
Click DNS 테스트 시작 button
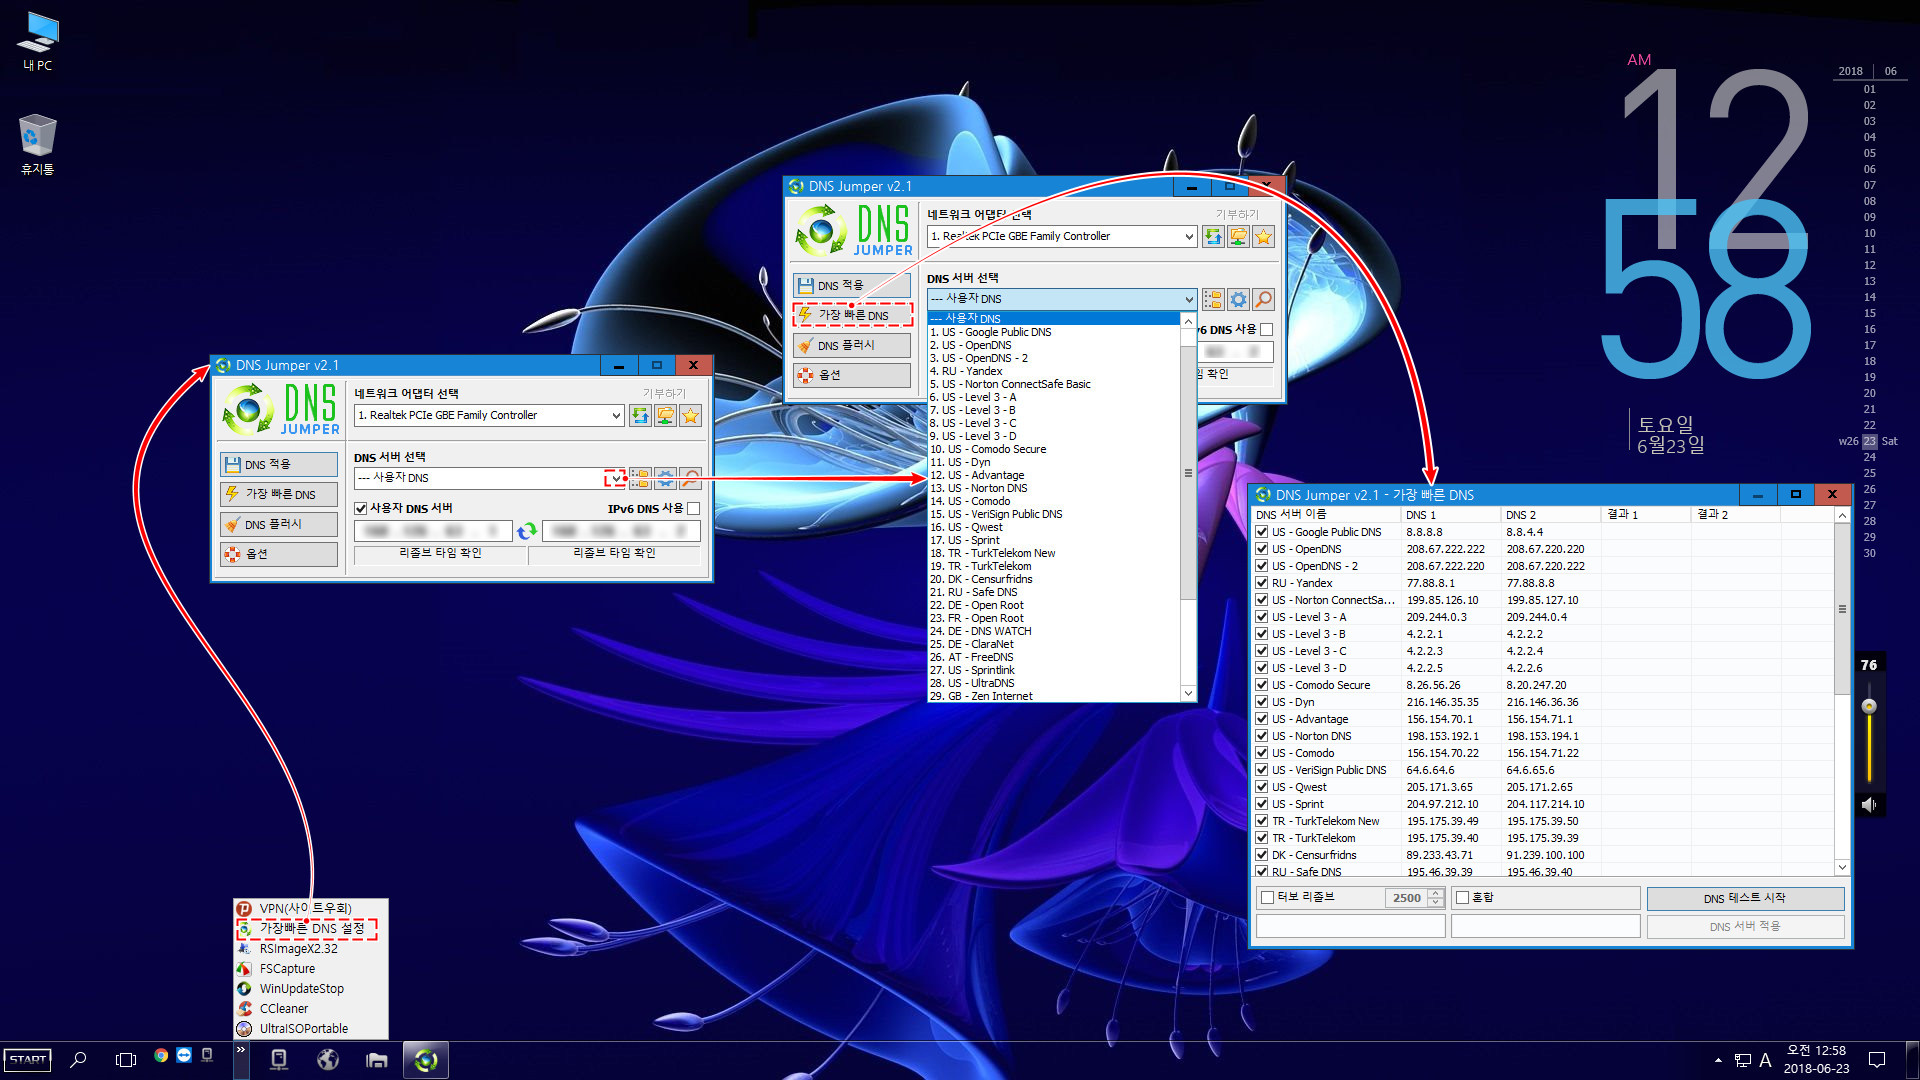(1745, 898)
